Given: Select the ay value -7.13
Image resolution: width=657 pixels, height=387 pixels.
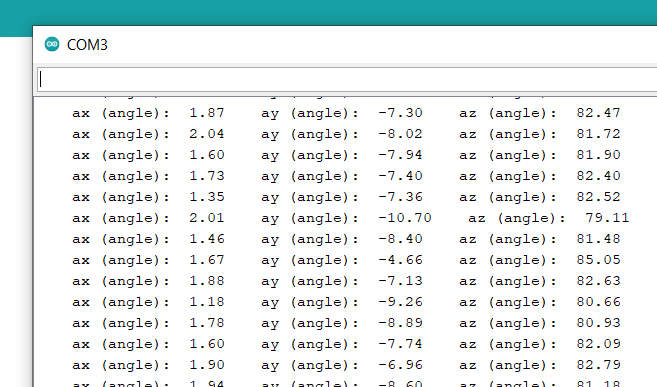Looking at the screenshot, I should (400, 281).
